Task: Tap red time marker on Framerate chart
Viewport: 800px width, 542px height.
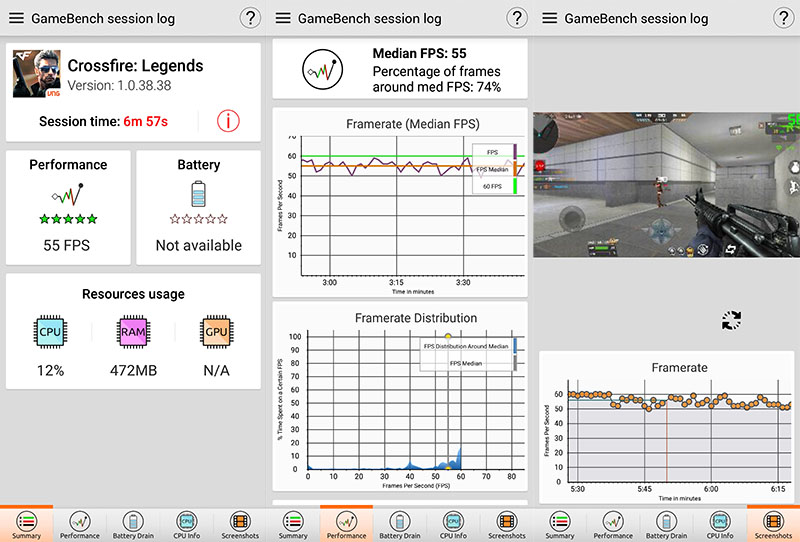Action: click(x=666, y=441)
